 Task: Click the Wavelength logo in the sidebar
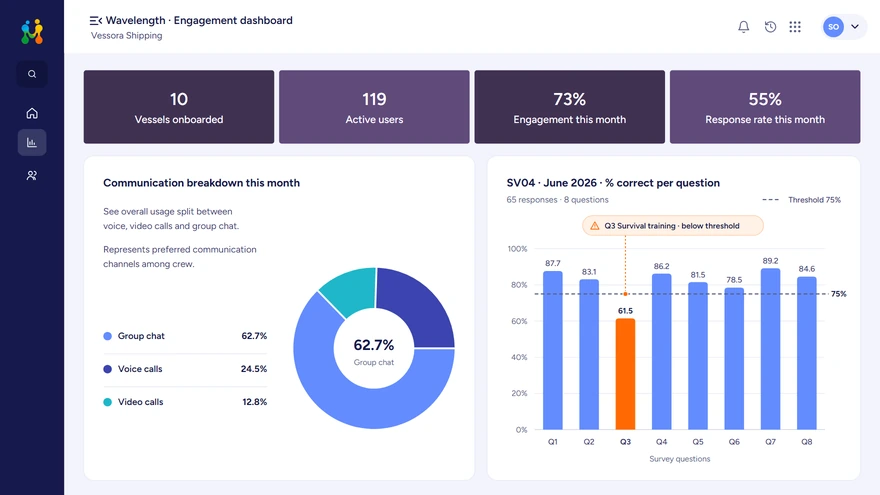point(32,31)
